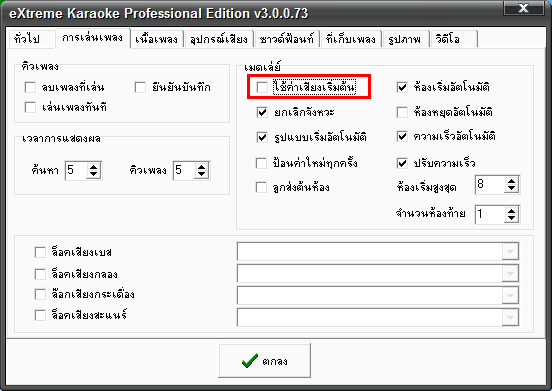This screenshot has width=552, height=391.
Task: Increase ห้องเริ่มสูงสุด value
Action: (512, 181)
